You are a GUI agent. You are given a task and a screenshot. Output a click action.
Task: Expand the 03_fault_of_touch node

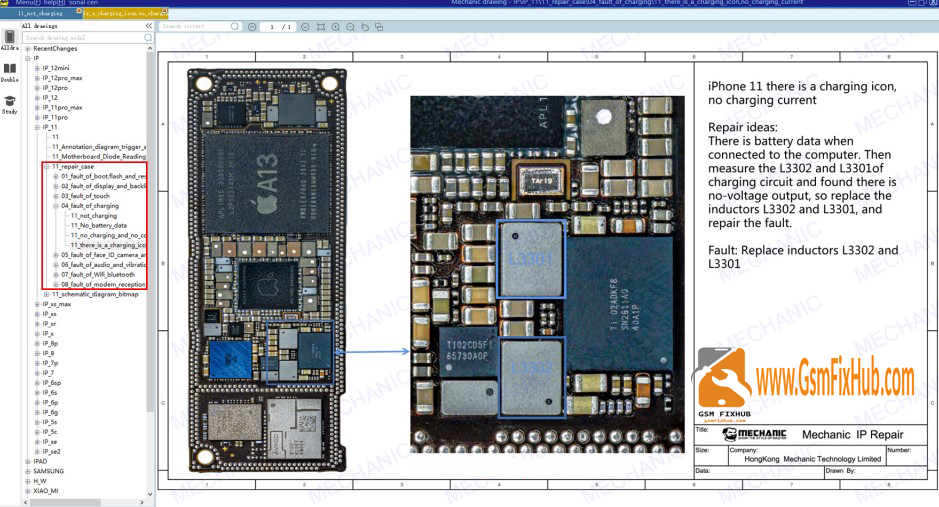[56, 196]
